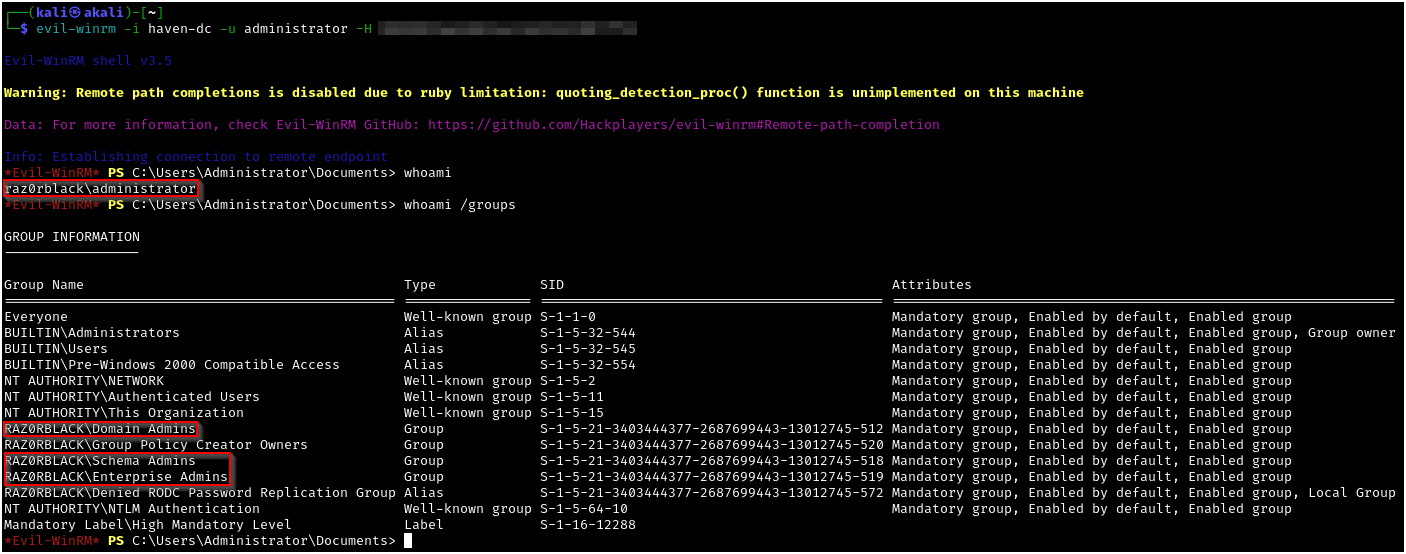The height and width of the screenshot is (554, 1406).
Task: Click the evil-winrm command on the first line
Action: (x=190, y=29)
